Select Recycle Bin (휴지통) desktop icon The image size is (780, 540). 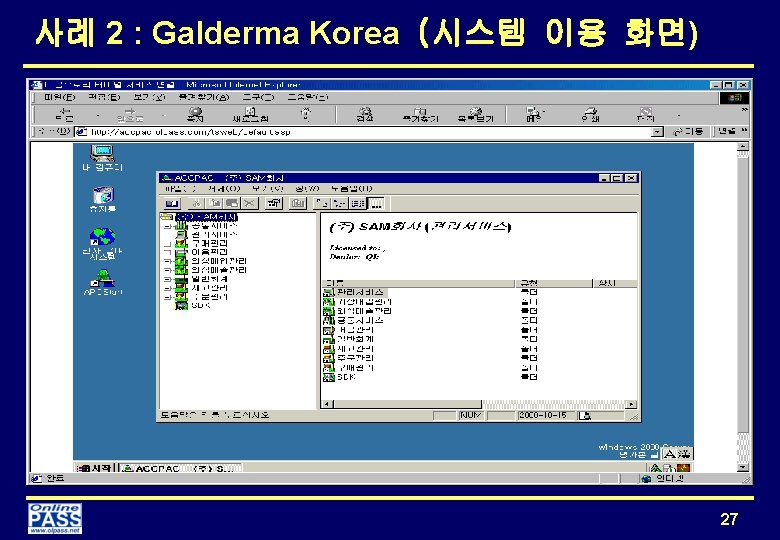[103, 199]
